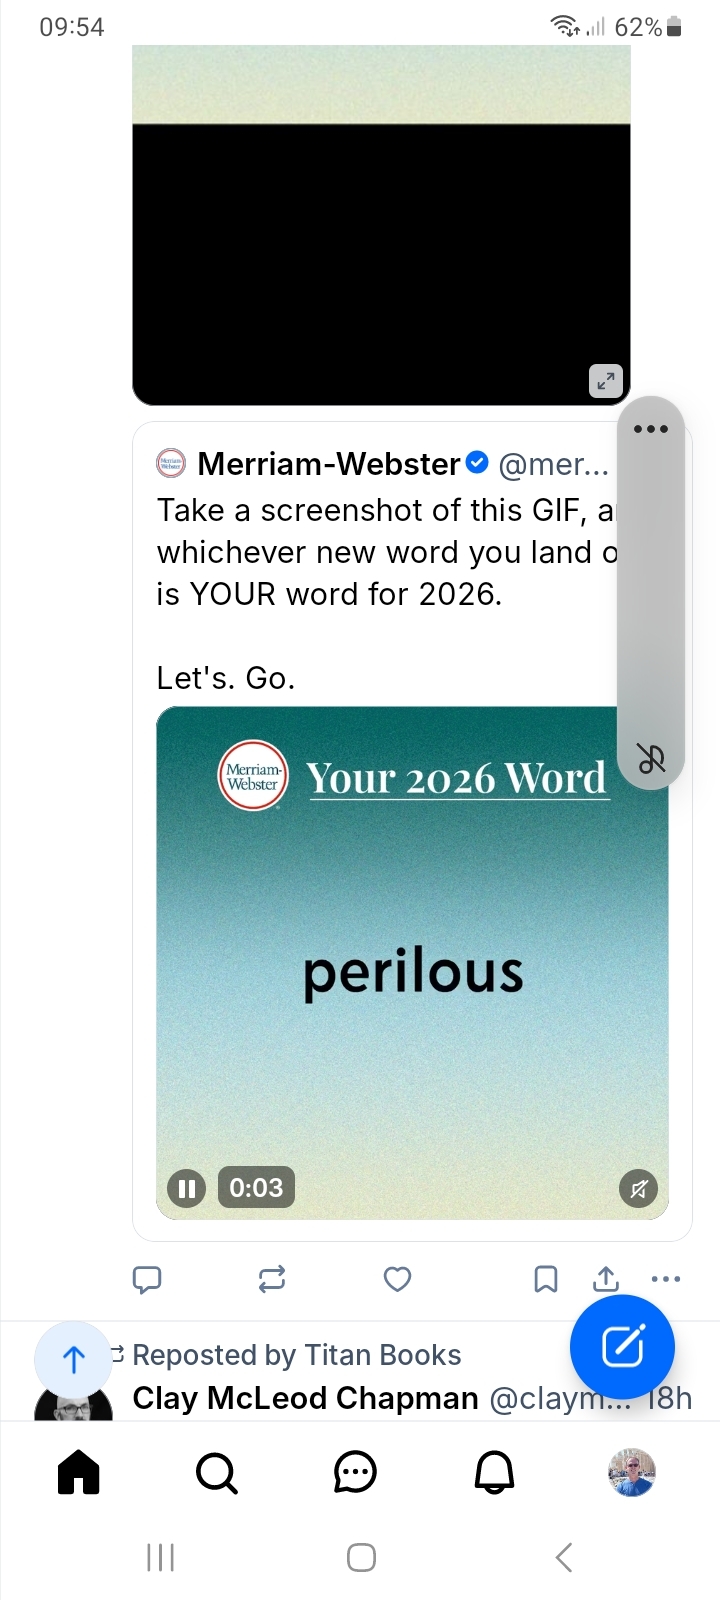This screenshot has width=720, height=1600.
Task: Unmute the GIF video sound
Action: (639, 1188)
